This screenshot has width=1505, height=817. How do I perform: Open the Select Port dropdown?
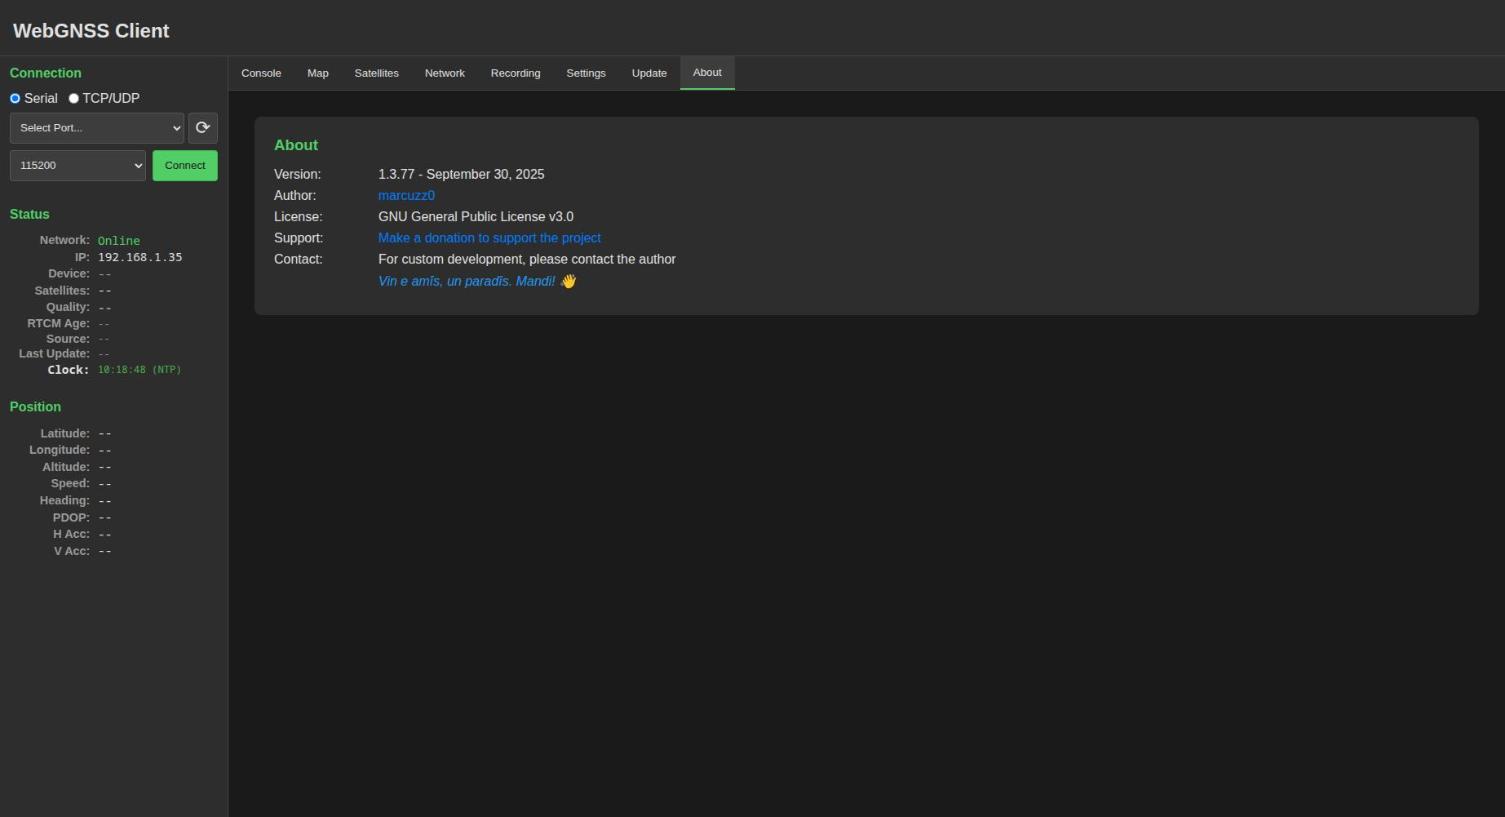(x=97, y=128)
